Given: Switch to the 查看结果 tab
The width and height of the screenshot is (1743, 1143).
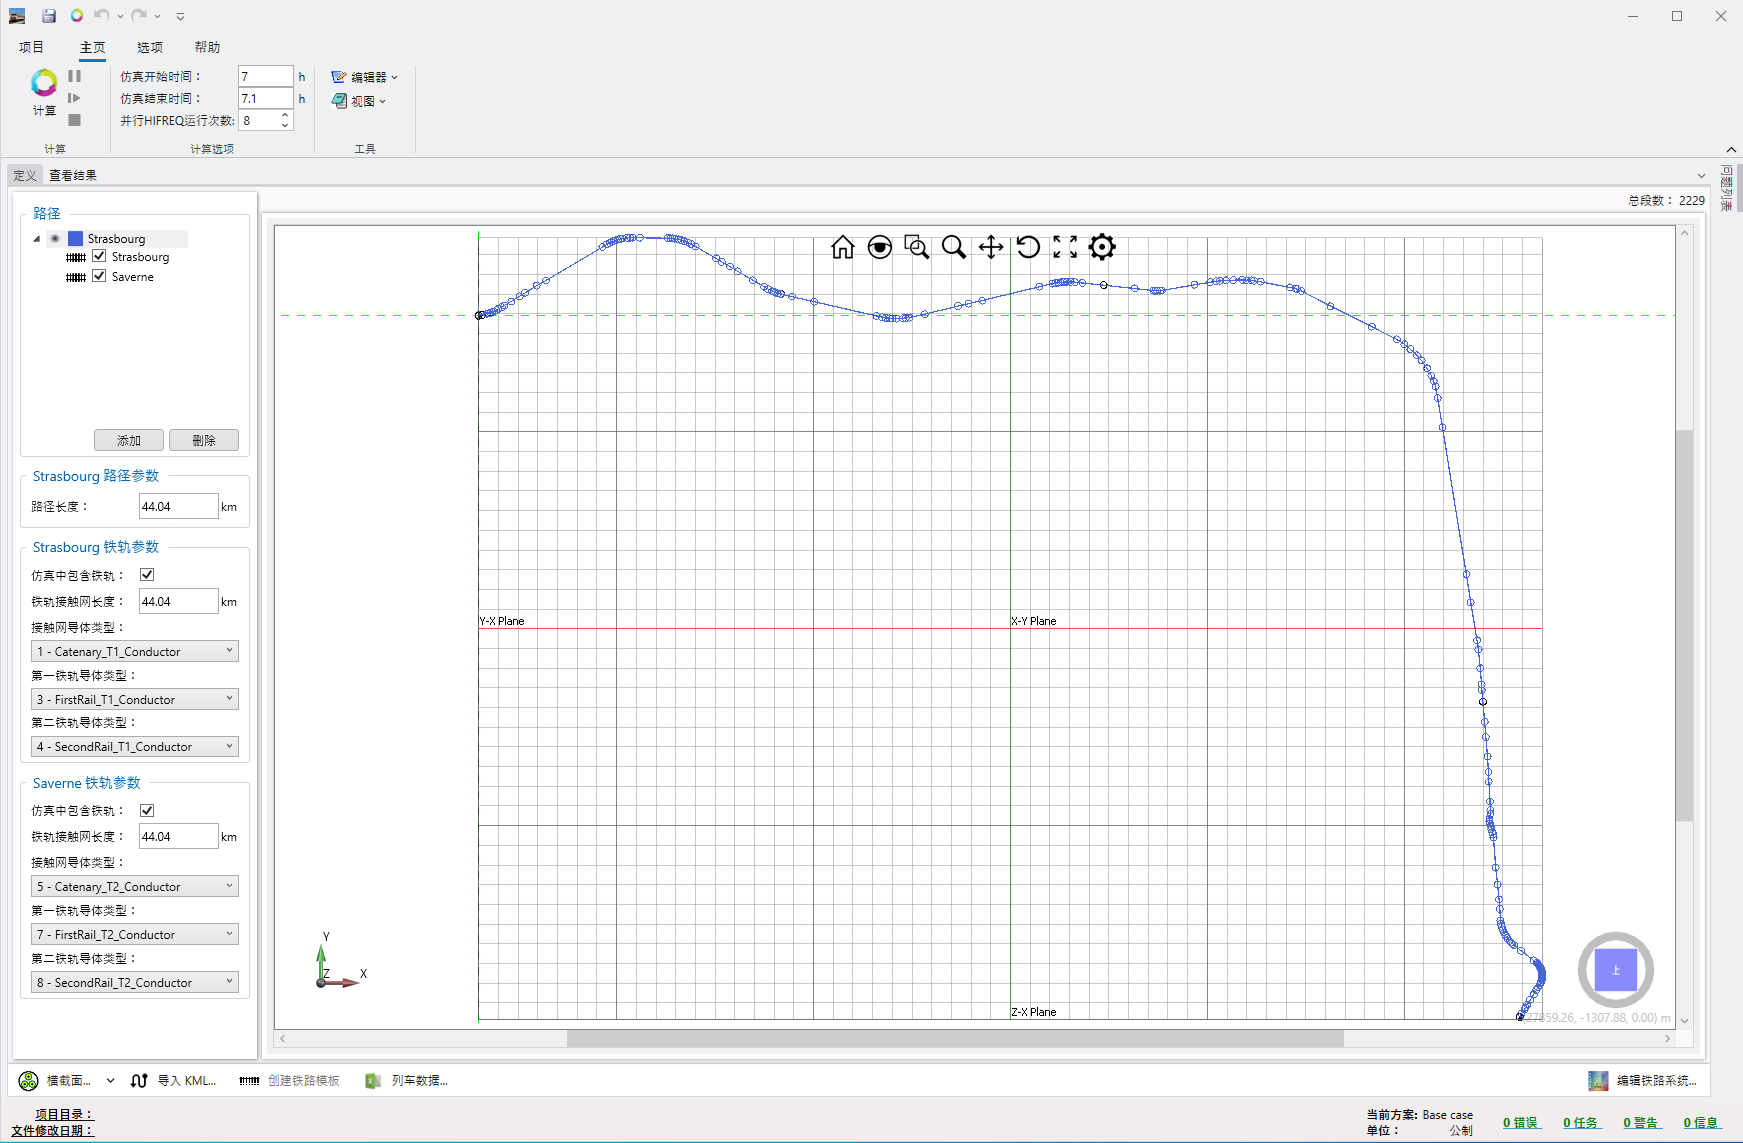Looking at the screenshot, I should pos(73,175).
